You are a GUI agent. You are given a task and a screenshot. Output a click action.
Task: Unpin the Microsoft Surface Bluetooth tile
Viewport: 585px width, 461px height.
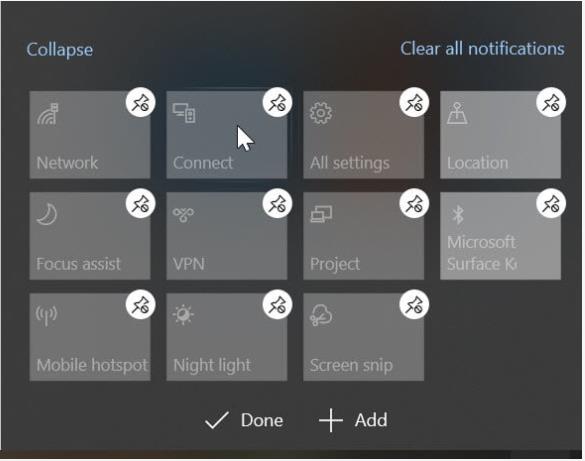(x=551, y=204)
